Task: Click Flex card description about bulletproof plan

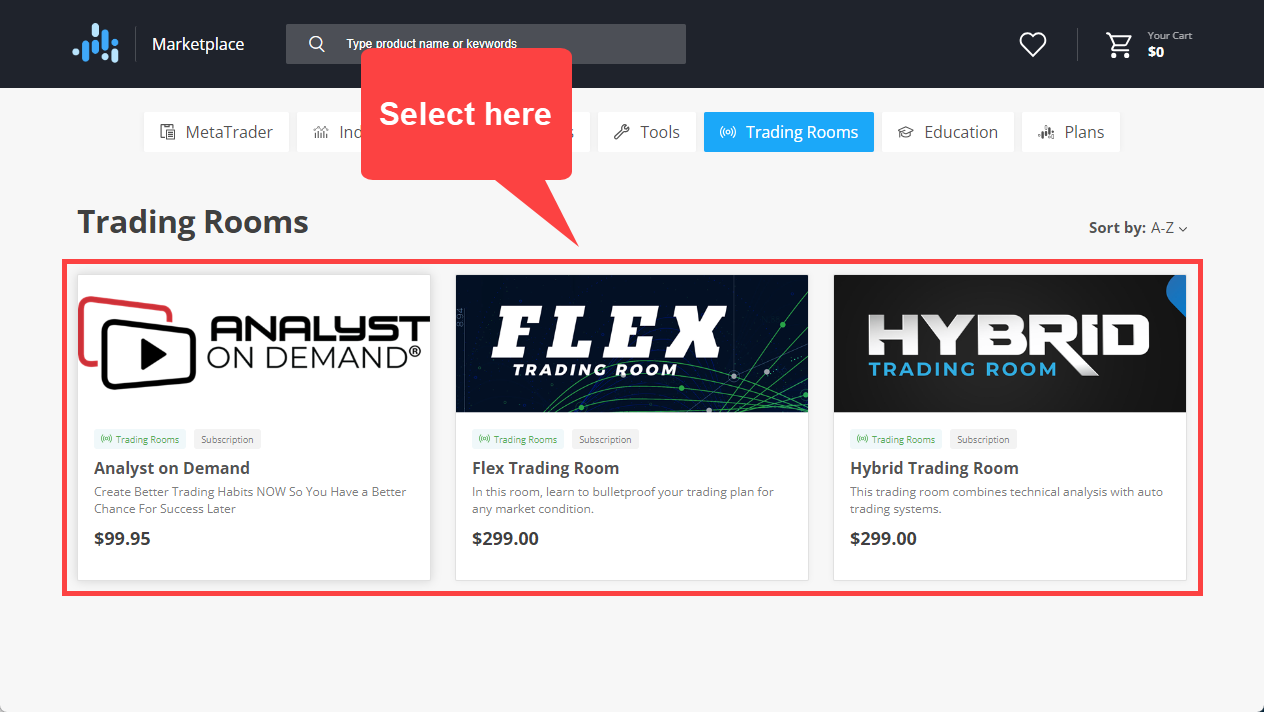Action: point(623,500)
